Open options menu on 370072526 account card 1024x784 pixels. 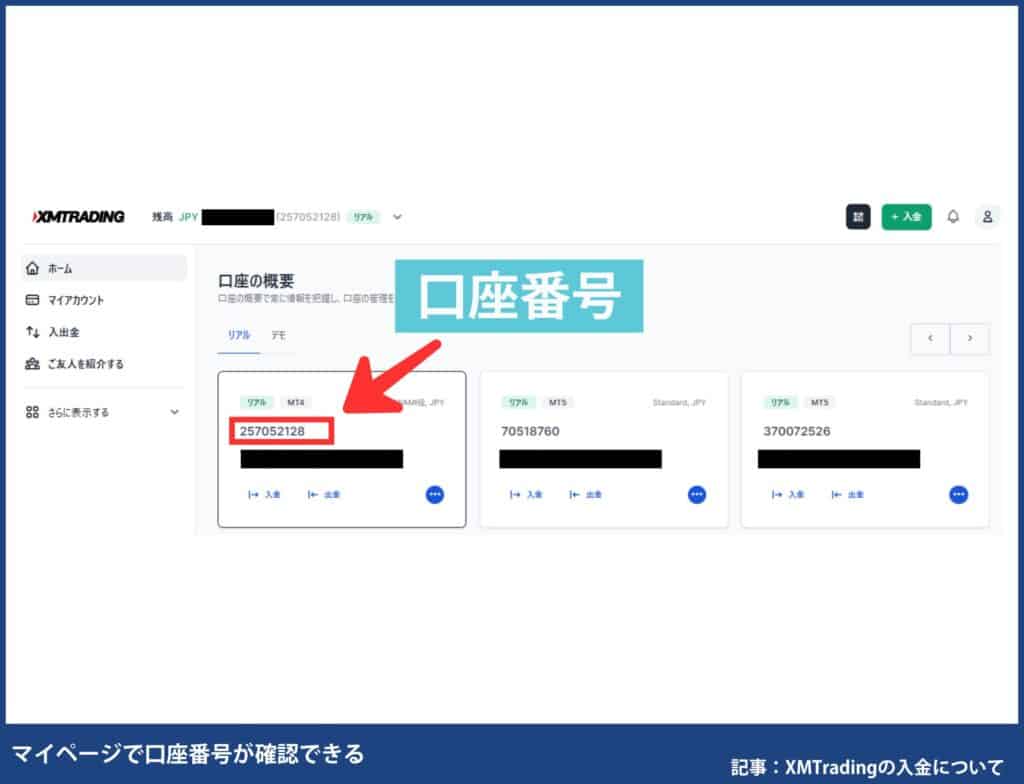pyautogui.click(x=958, y=494)
